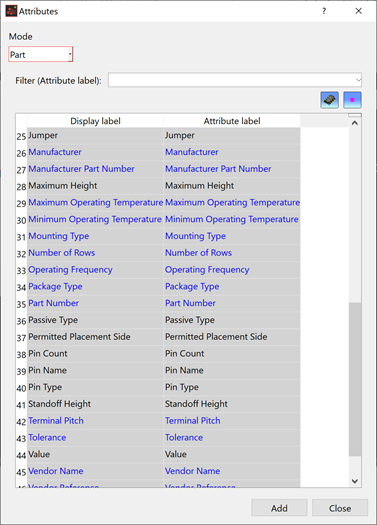Select Pin Name display label
Image resolution: width=377 pixels, height=525 pixels.
[x=95, y=370]
